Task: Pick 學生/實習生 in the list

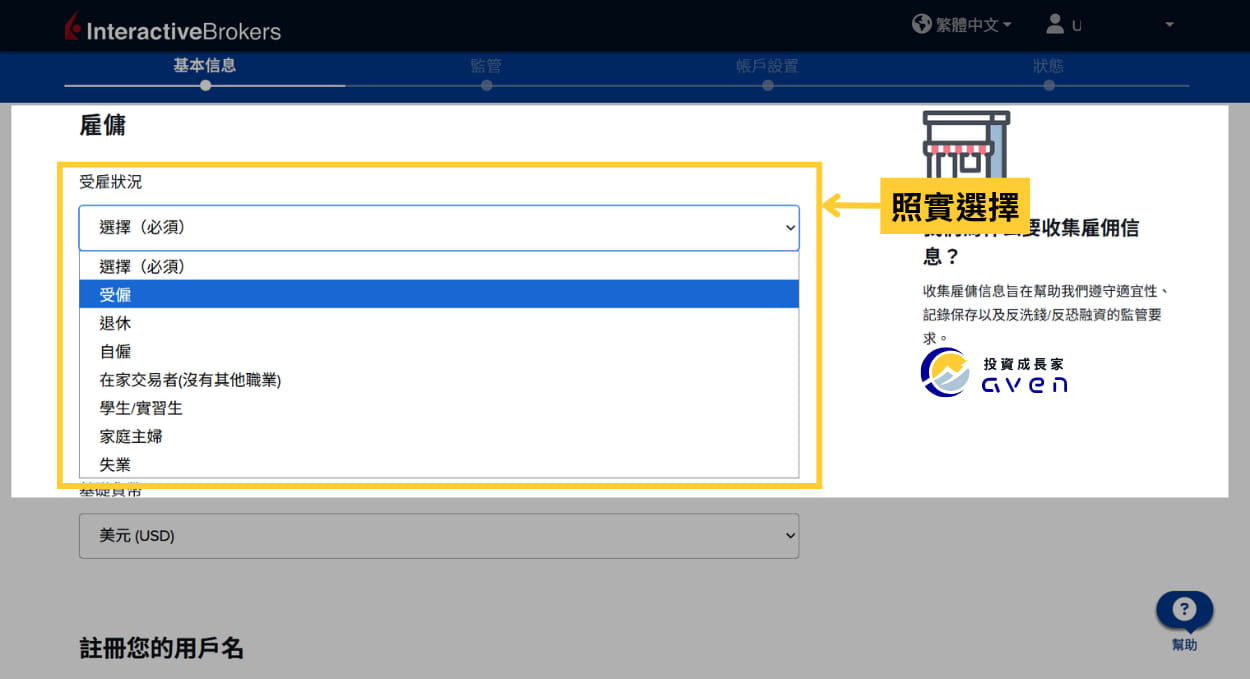Action: [x=439, y=408]
